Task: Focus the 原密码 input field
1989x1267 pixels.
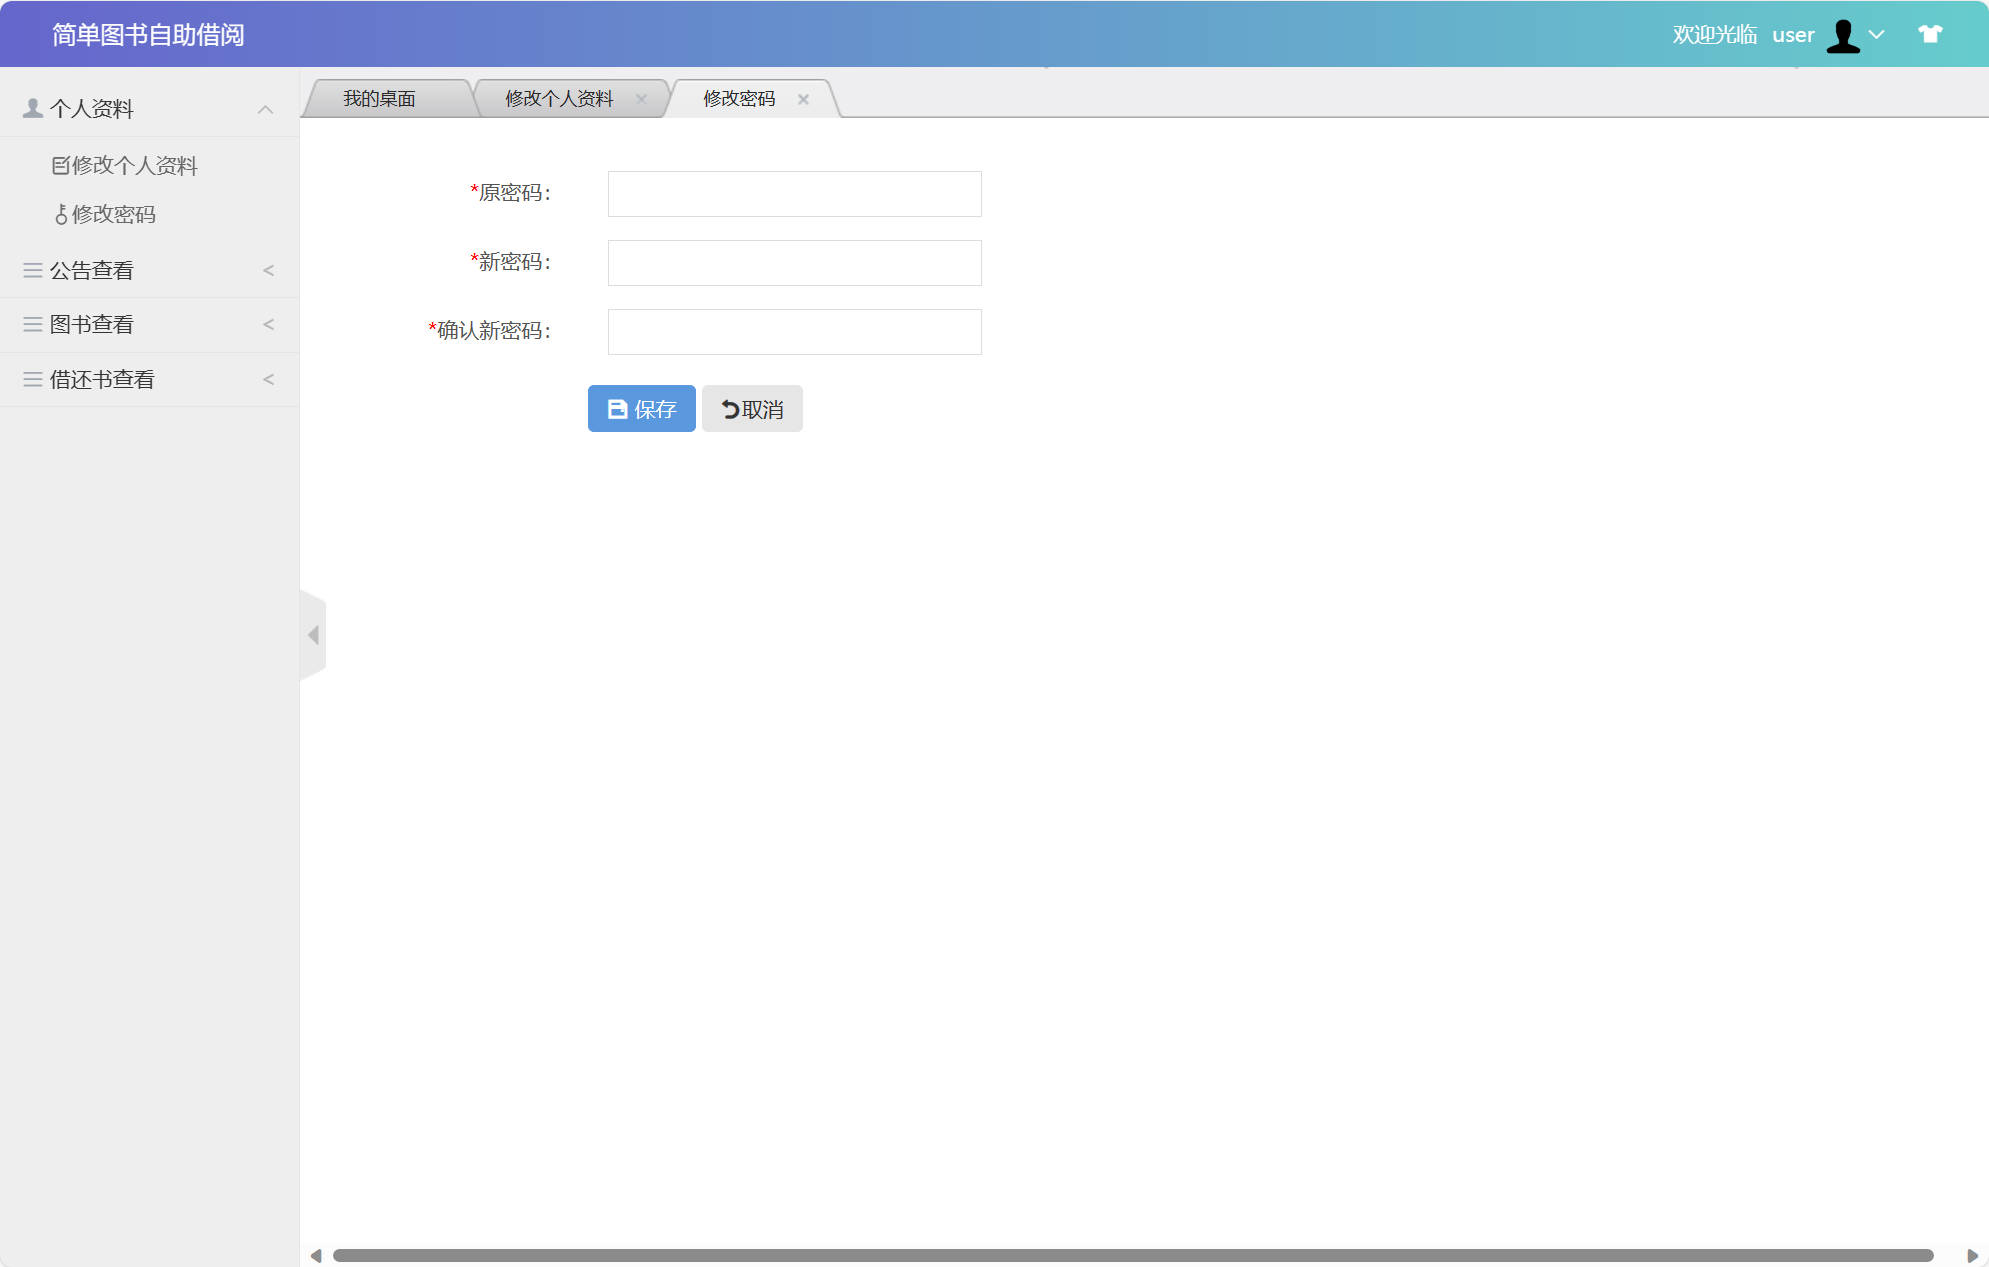Action: pyautogui.click(x=794, y=194)
